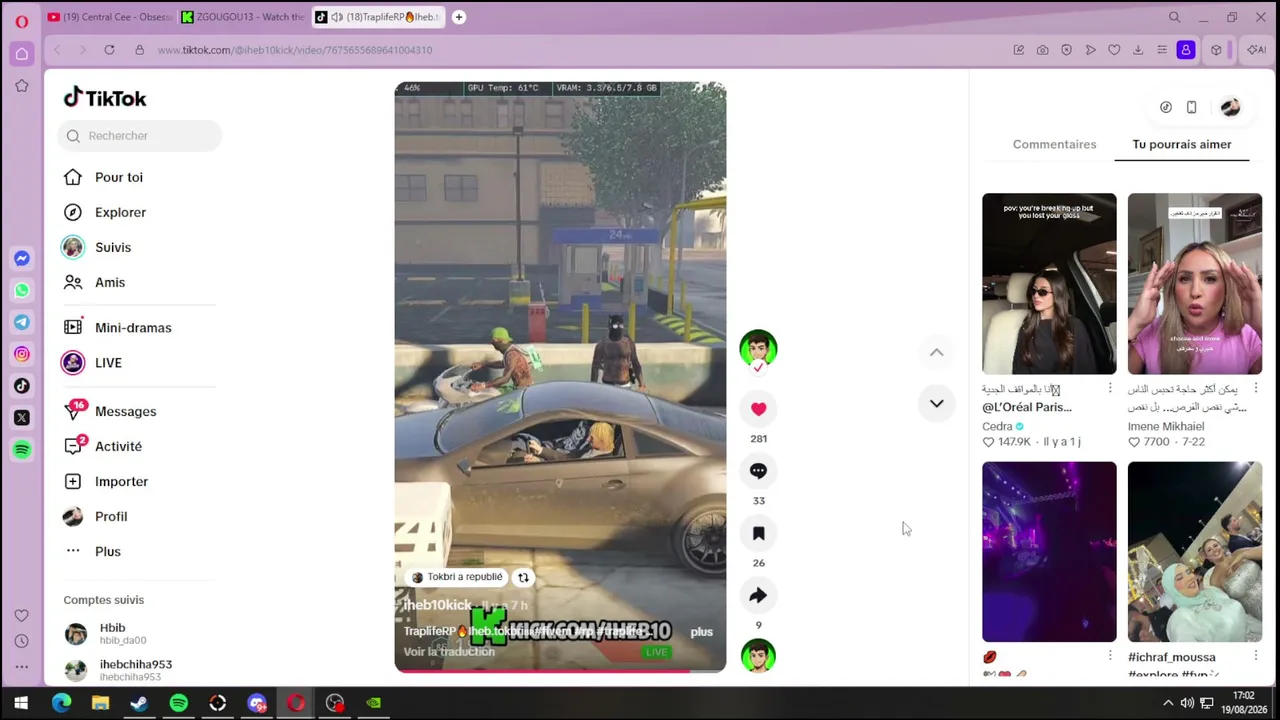
Task: Open TikTok in the Opera sidebar
Action: 21,386
